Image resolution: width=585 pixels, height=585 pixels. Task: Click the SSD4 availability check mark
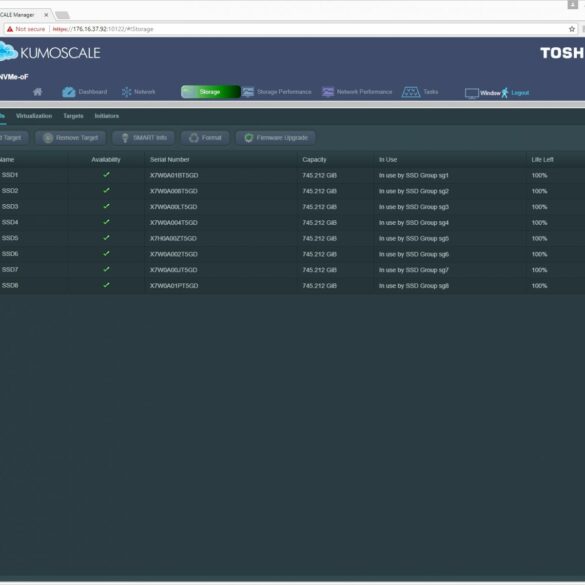pyautogui.click(x=106, y=222)
